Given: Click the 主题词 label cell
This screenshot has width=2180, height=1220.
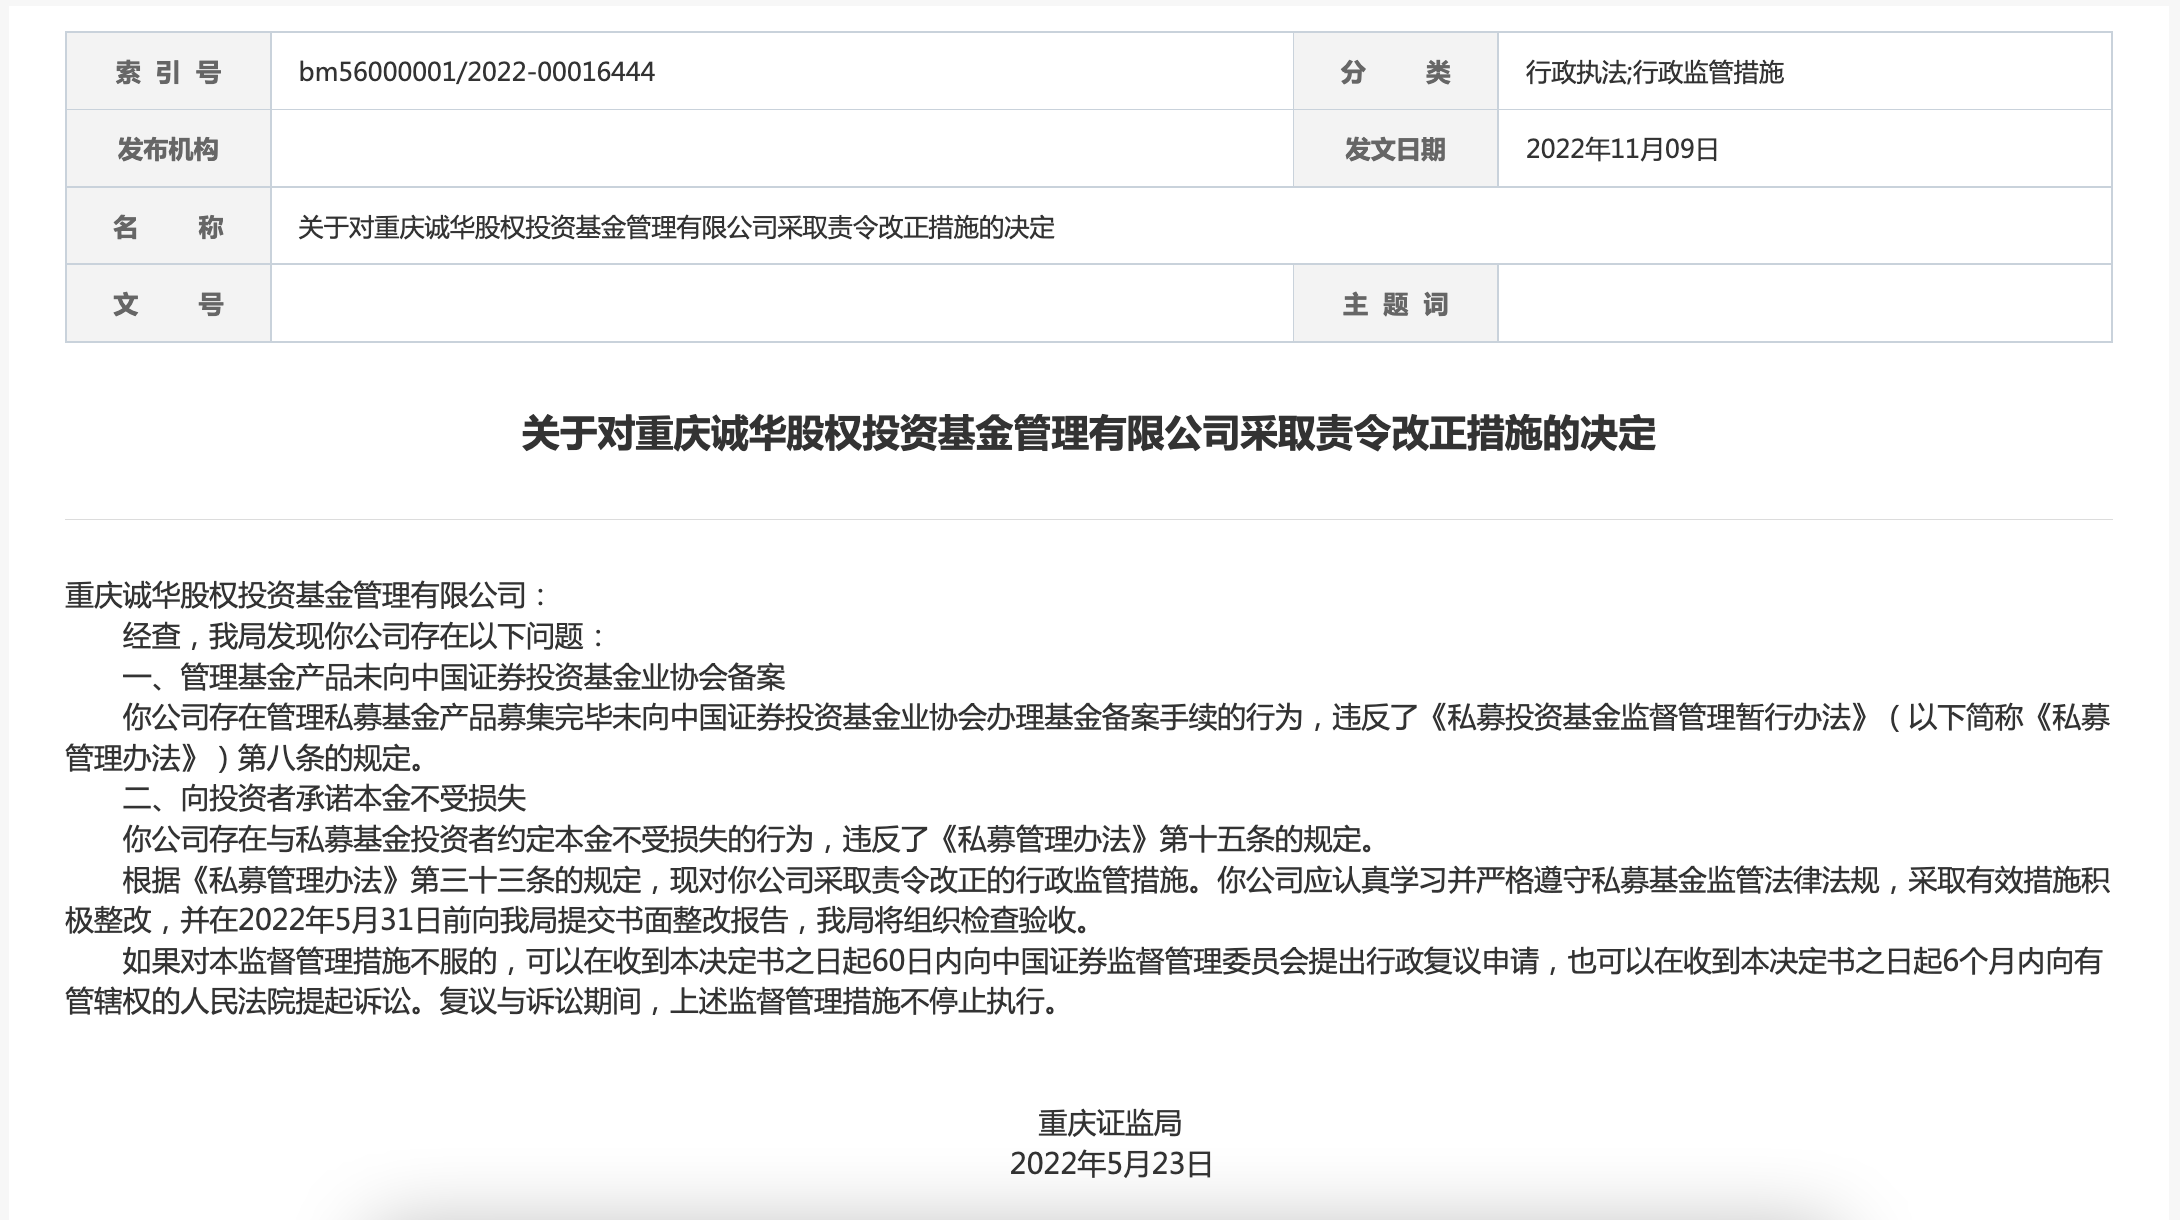Looking at the screenshot, I should point(1395,304).
